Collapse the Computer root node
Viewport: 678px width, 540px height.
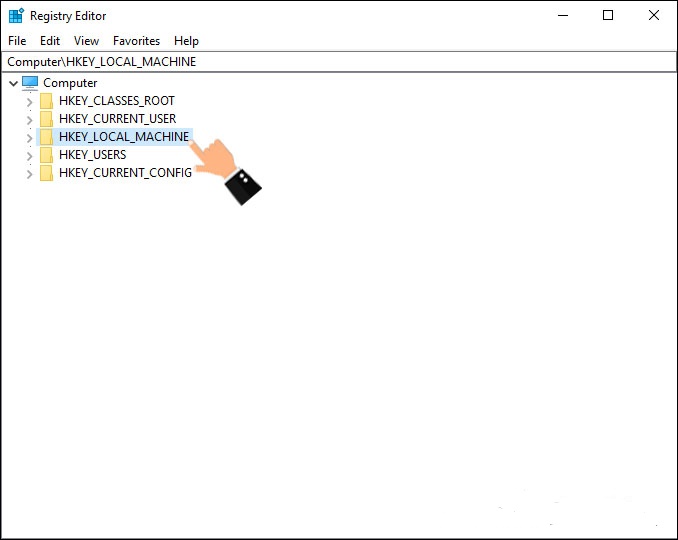tap(13, 83)
